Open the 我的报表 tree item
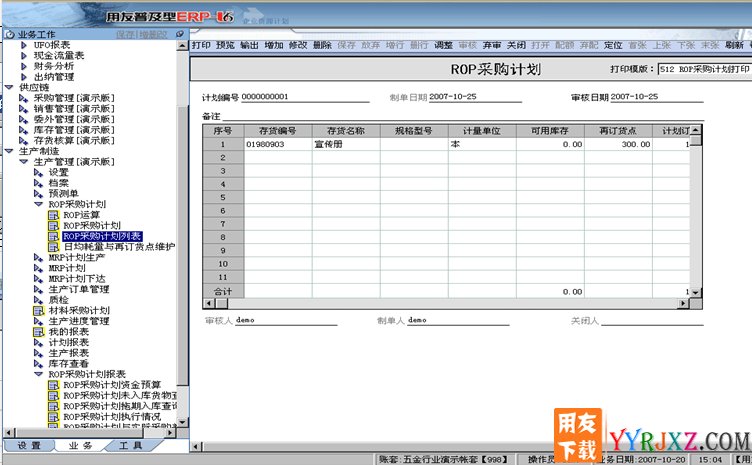The height and width of the screenshot is (465, 752). 68,331
